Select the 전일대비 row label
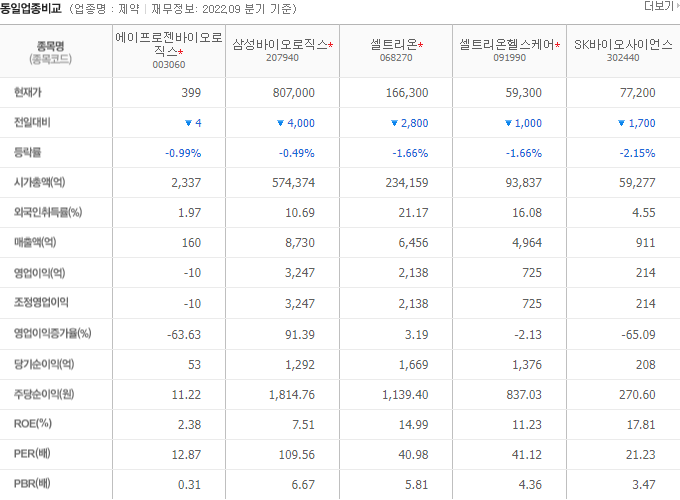The height and width of the screenshot is (500, 680). [32, 122]
